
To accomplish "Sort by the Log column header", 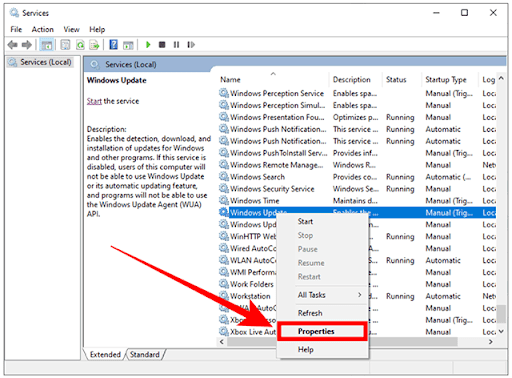I will coord(487,79).
